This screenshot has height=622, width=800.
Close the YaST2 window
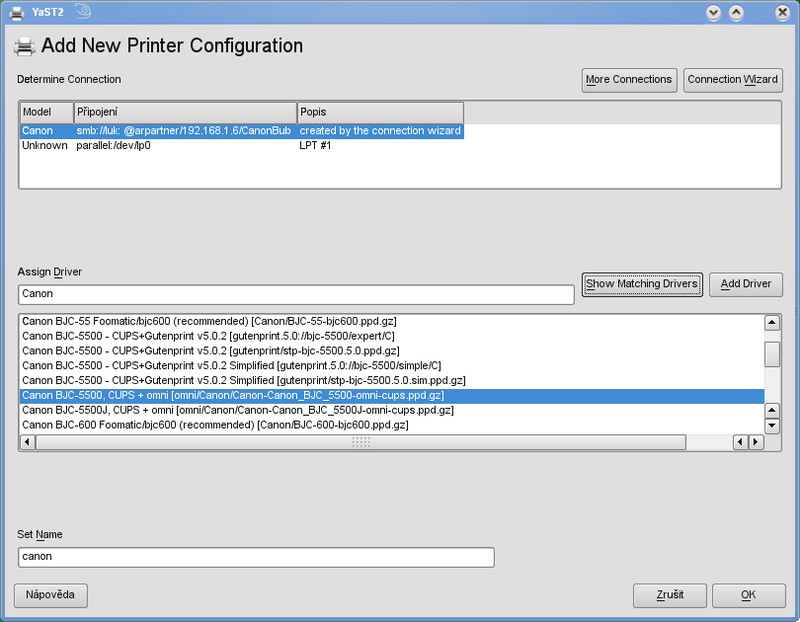coord(782,12)
